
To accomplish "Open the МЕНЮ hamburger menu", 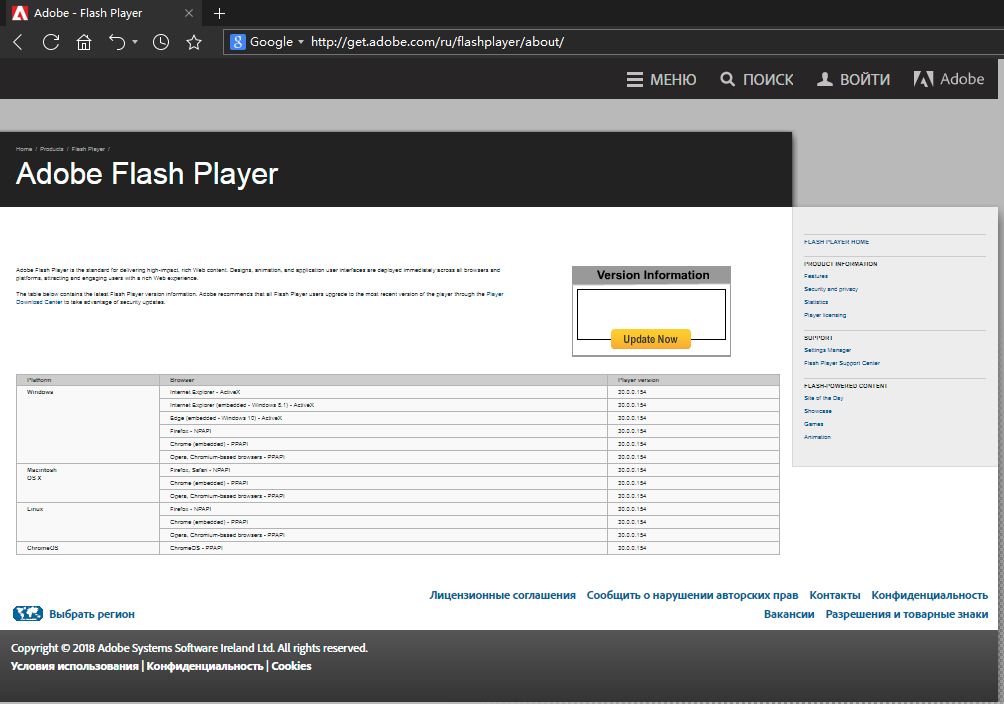I will 661,79.
